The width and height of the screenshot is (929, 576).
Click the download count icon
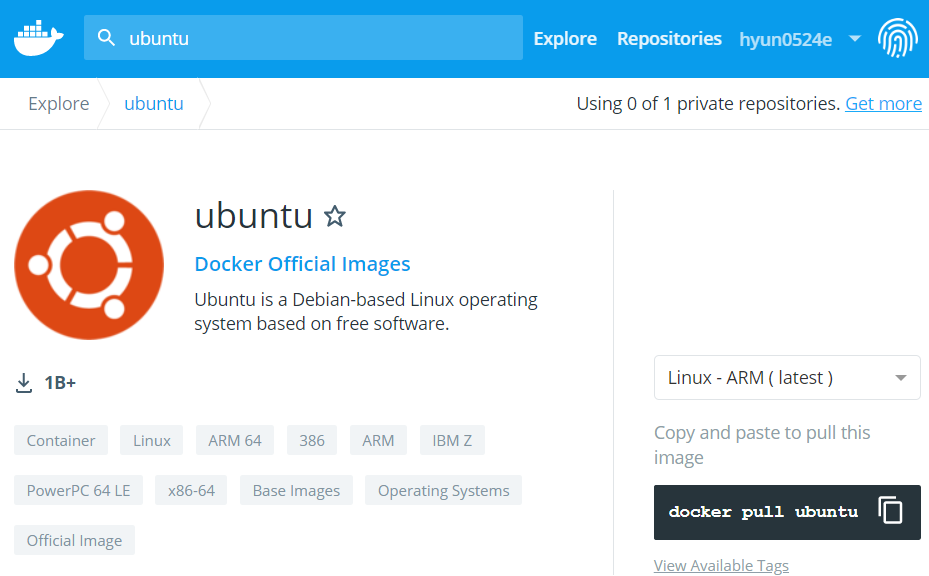coord(24,383)
